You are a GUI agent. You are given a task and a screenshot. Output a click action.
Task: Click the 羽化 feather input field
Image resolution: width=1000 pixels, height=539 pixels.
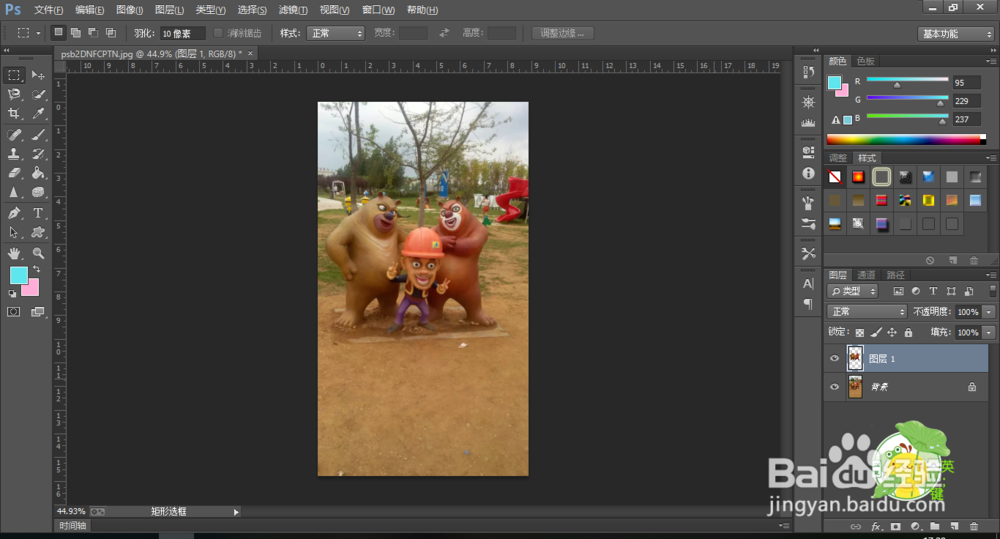pyautogui.click(x=182, y=33)
